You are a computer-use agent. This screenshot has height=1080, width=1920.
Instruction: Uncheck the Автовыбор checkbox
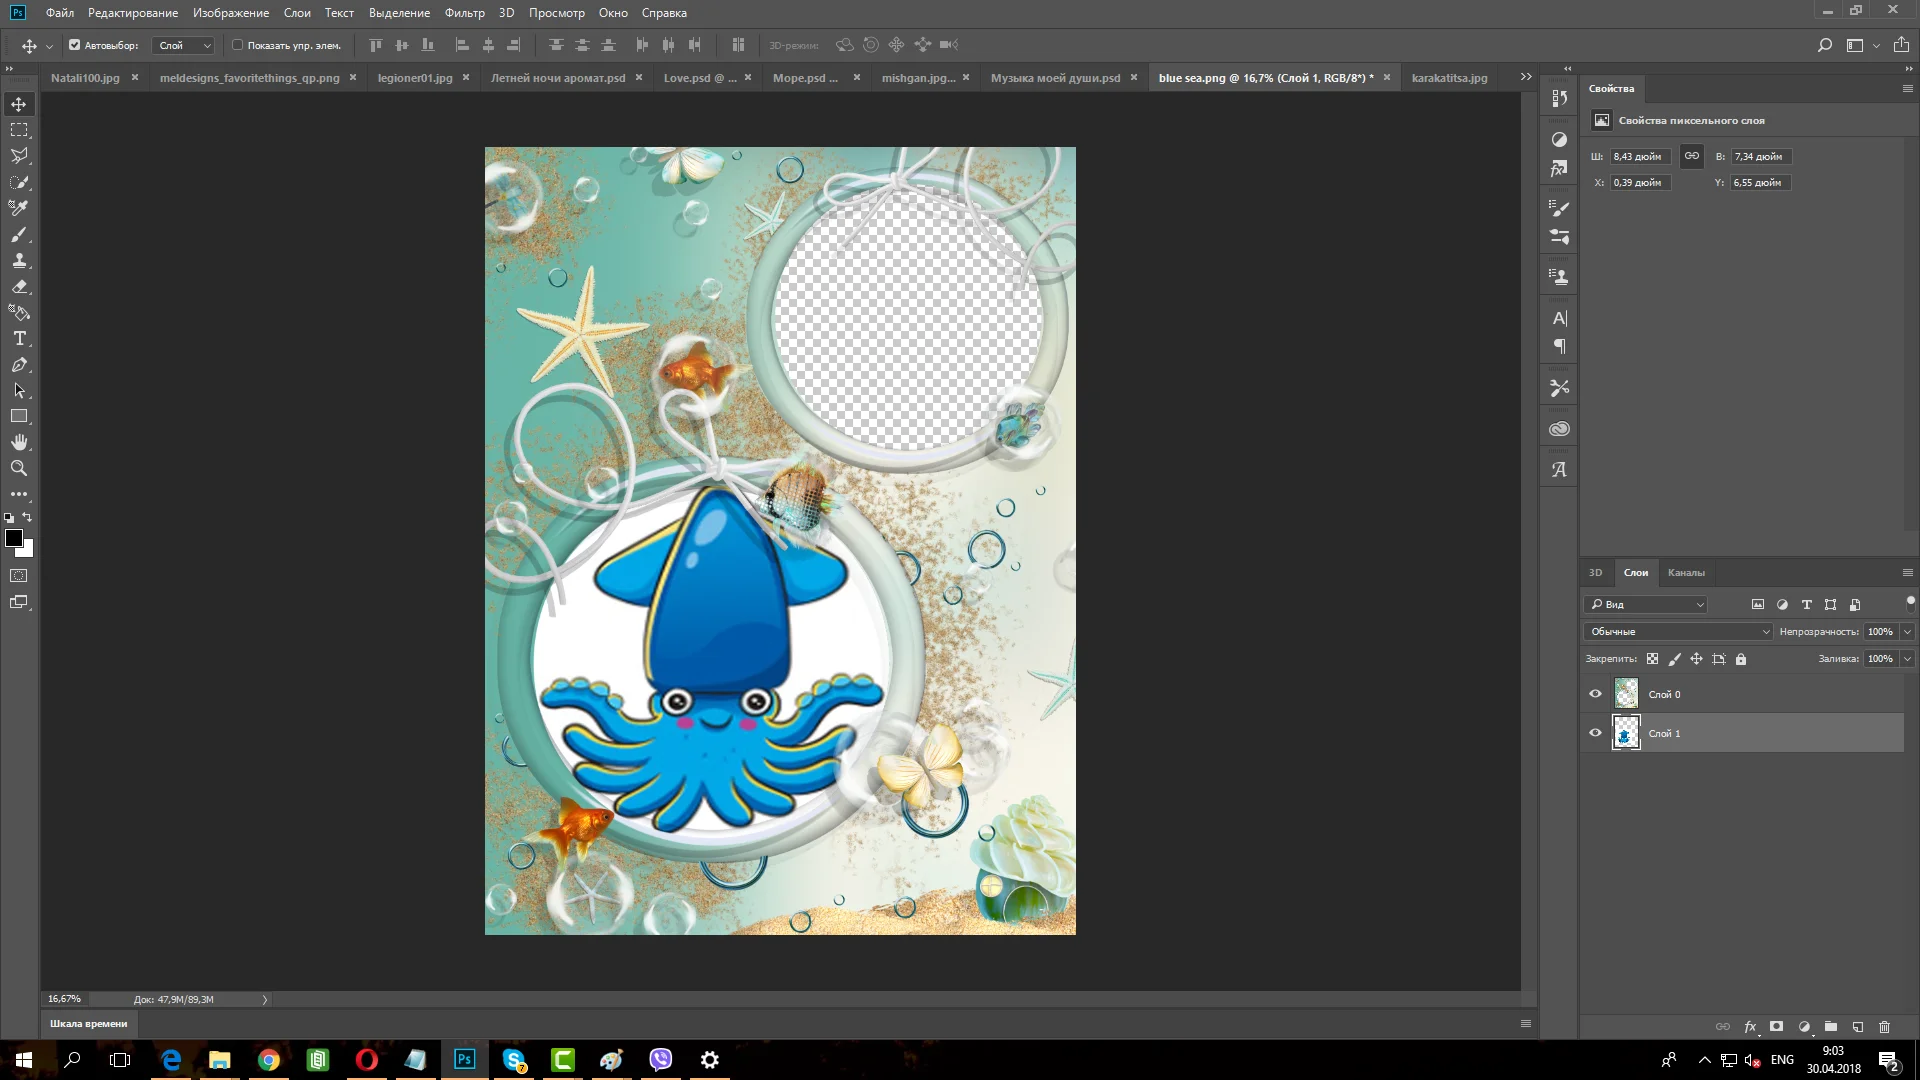[x=74, y=45]
